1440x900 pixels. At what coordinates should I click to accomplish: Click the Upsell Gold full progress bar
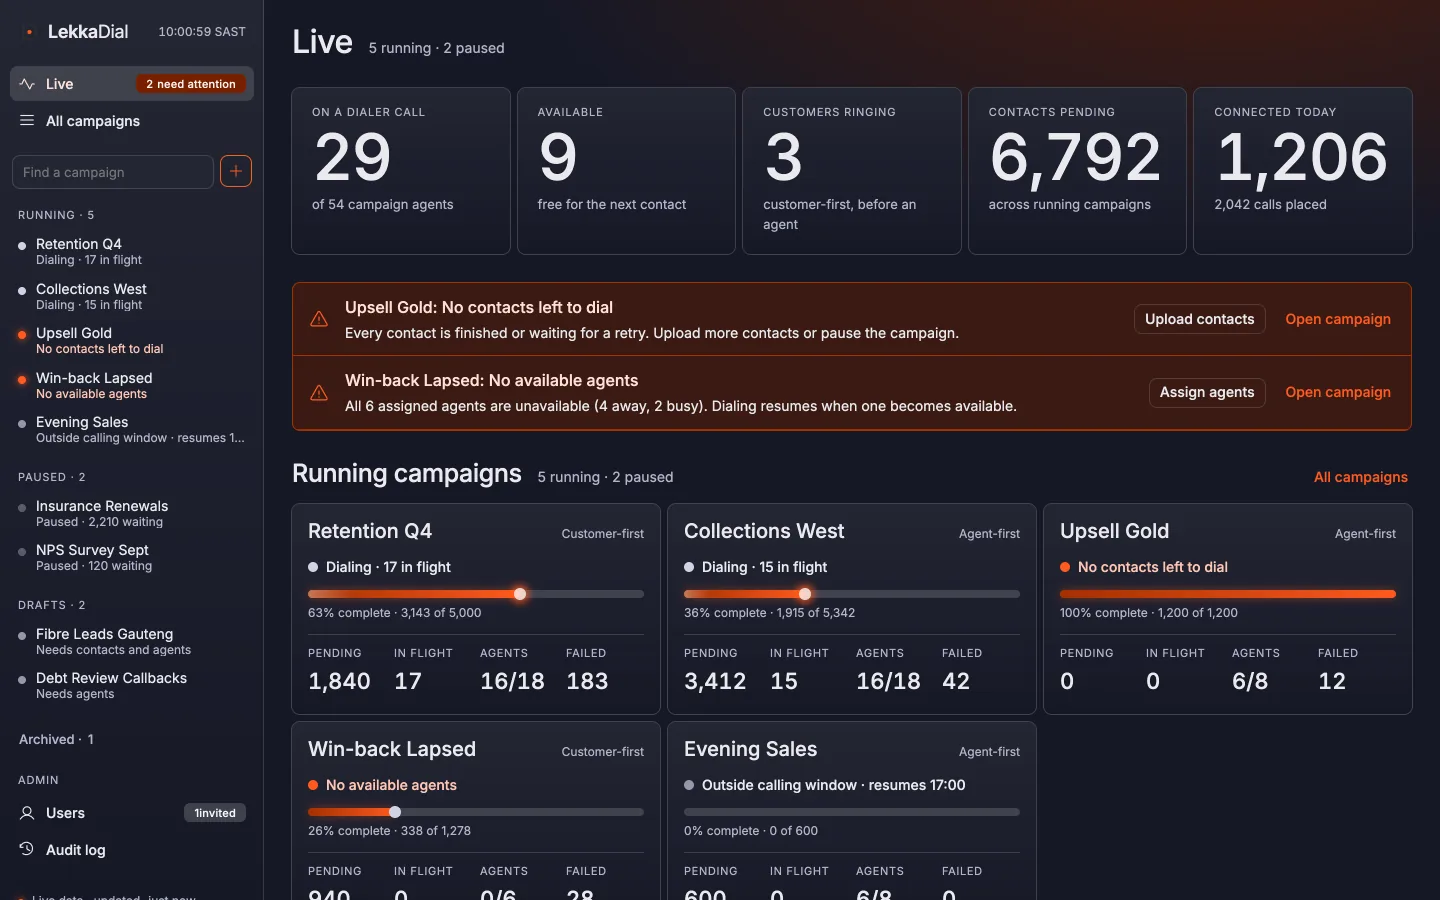click(1228, 594)
